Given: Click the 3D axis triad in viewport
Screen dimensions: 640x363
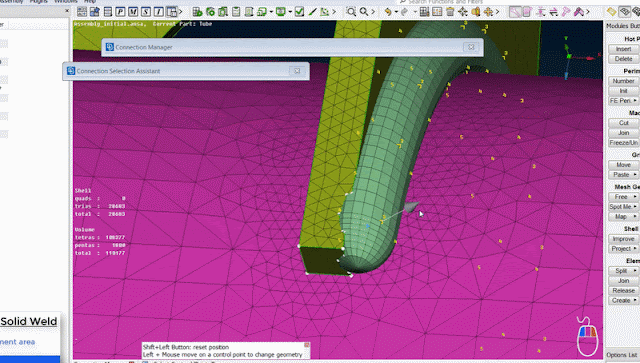Looking at the screenshot, I should click(577, 58).
